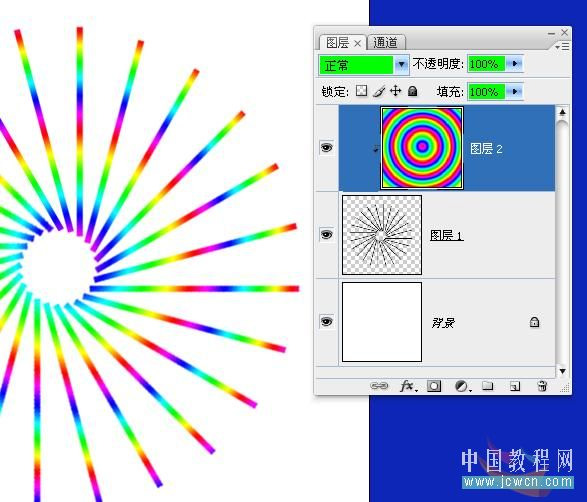587x502 pixels.
Task: Lock transparent pixels
Action: click(x=361, y=91)
